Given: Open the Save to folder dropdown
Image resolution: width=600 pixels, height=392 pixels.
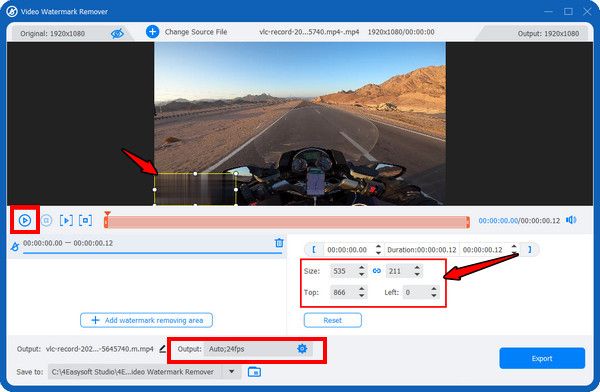Looking at the screenshot, I should (x=232, y=371).
